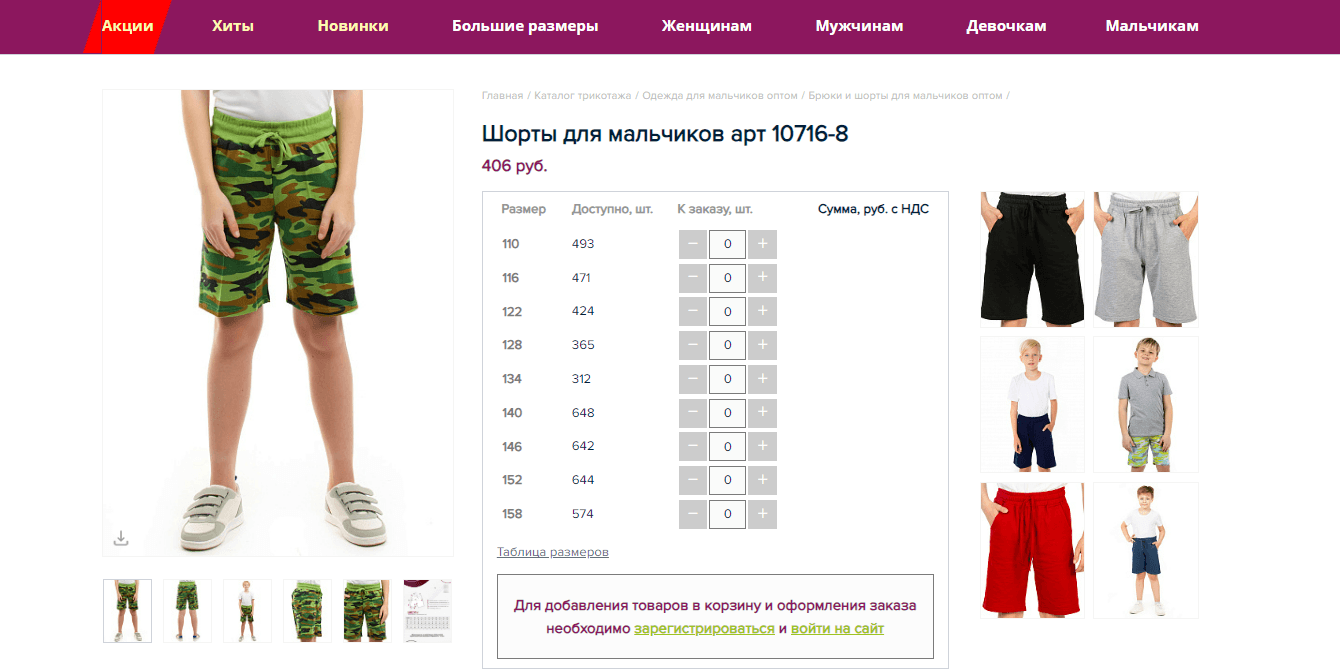Increase quantity for size 140
The height and width of the screenshot is (671, 1340).
762,412
